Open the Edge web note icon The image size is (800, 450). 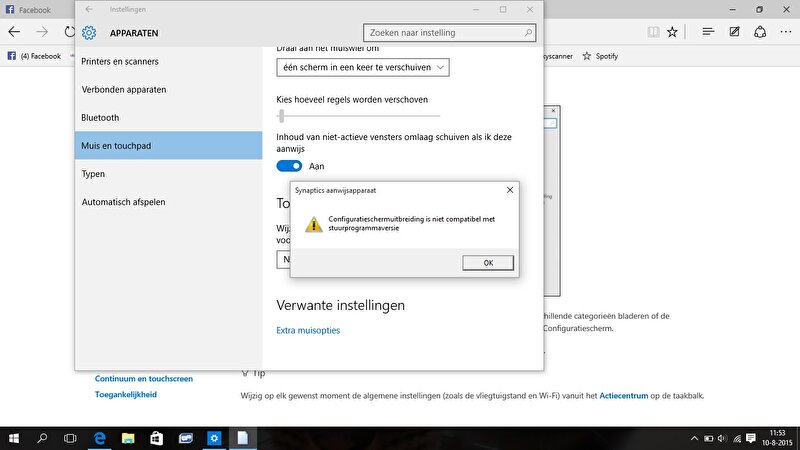tap(733, 32)
